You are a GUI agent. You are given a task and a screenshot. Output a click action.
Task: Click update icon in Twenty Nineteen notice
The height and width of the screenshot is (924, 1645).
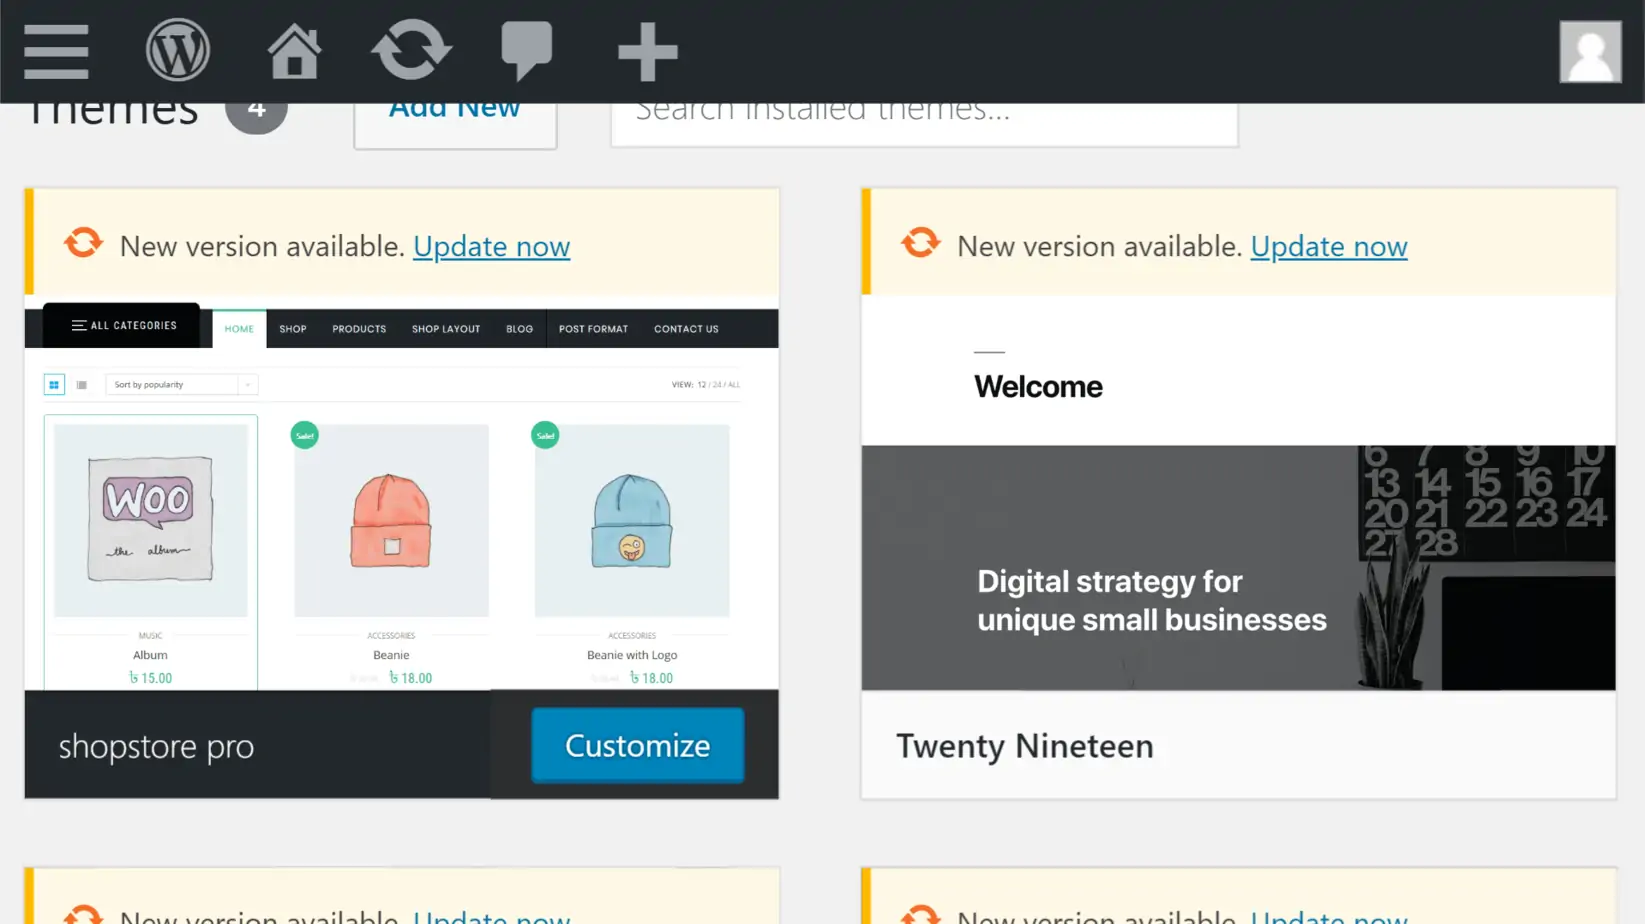click(x=920, y=242)
